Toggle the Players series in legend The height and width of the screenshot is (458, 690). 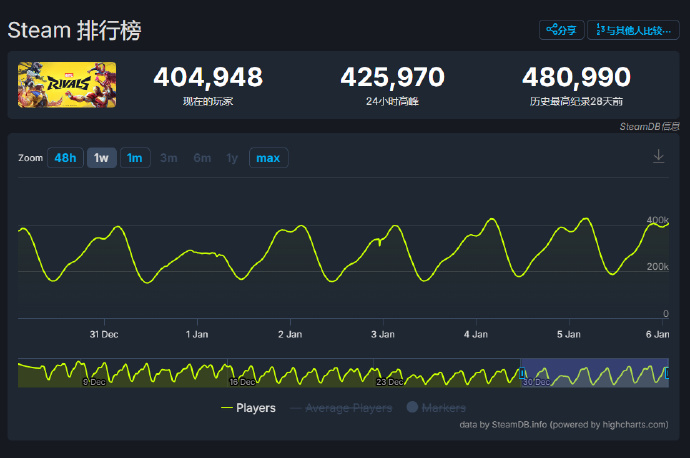coord(248,408)
